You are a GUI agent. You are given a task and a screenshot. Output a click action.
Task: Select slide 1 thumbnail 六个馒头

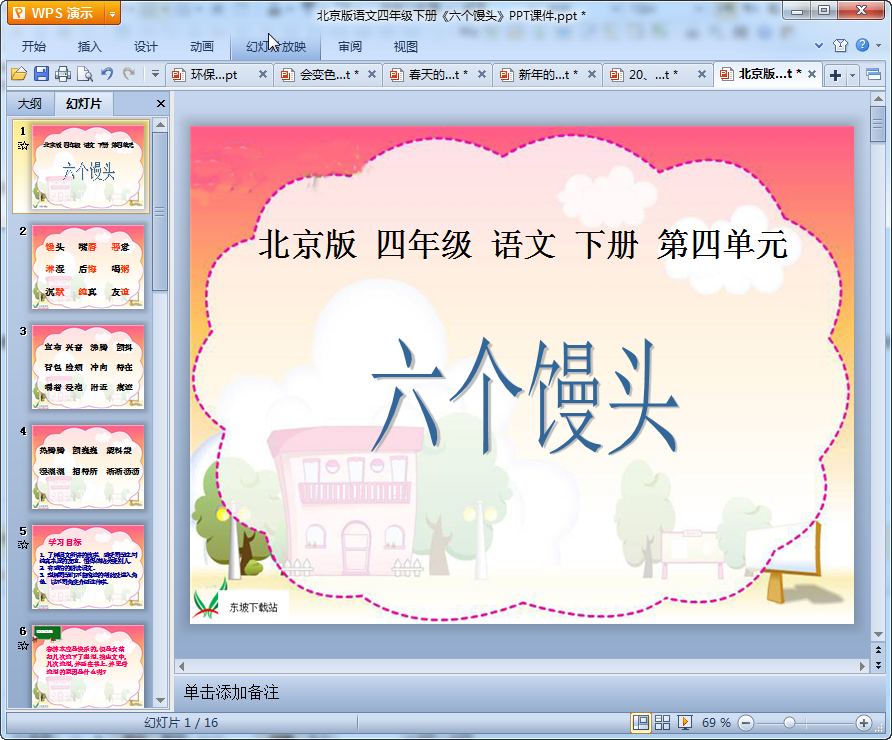tap(88, 167)
